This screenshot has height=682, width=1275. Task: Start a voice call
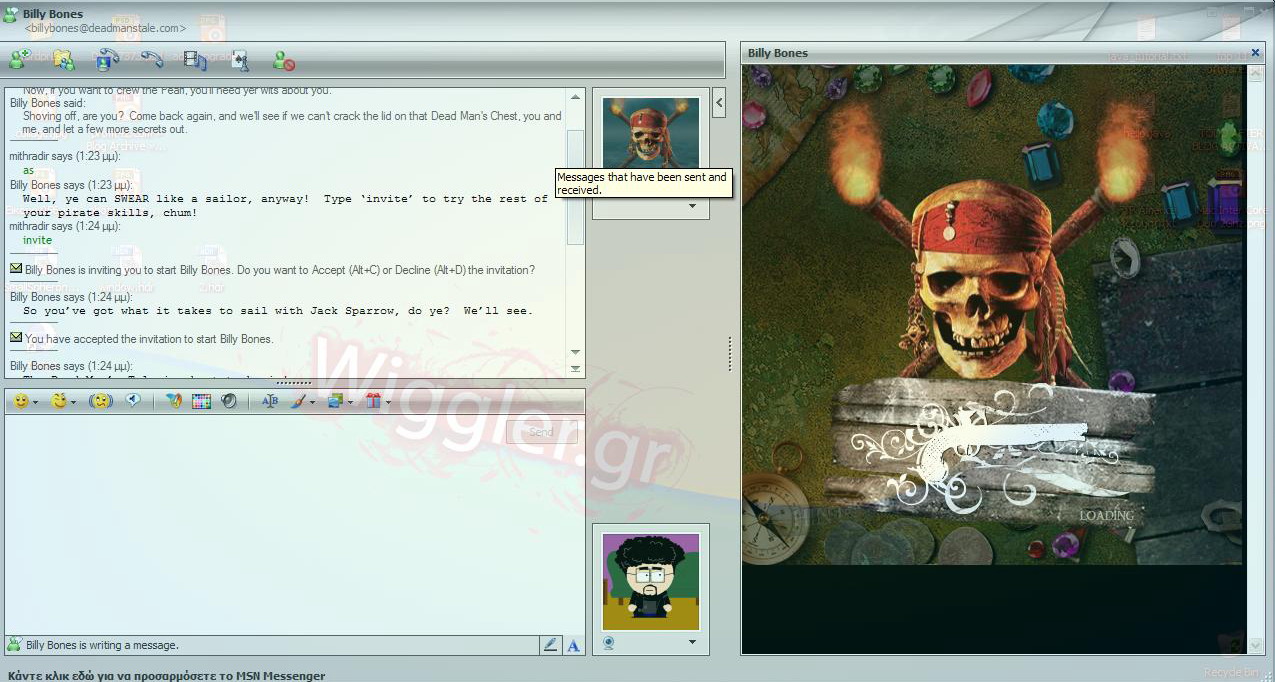click(x=151, y=60)
